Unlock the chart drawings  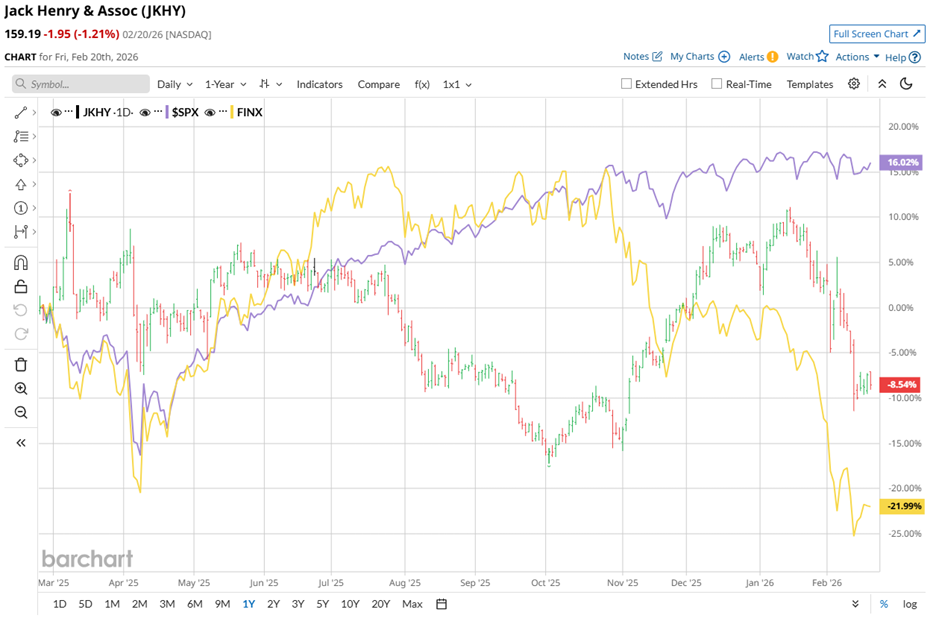(20, 285)
